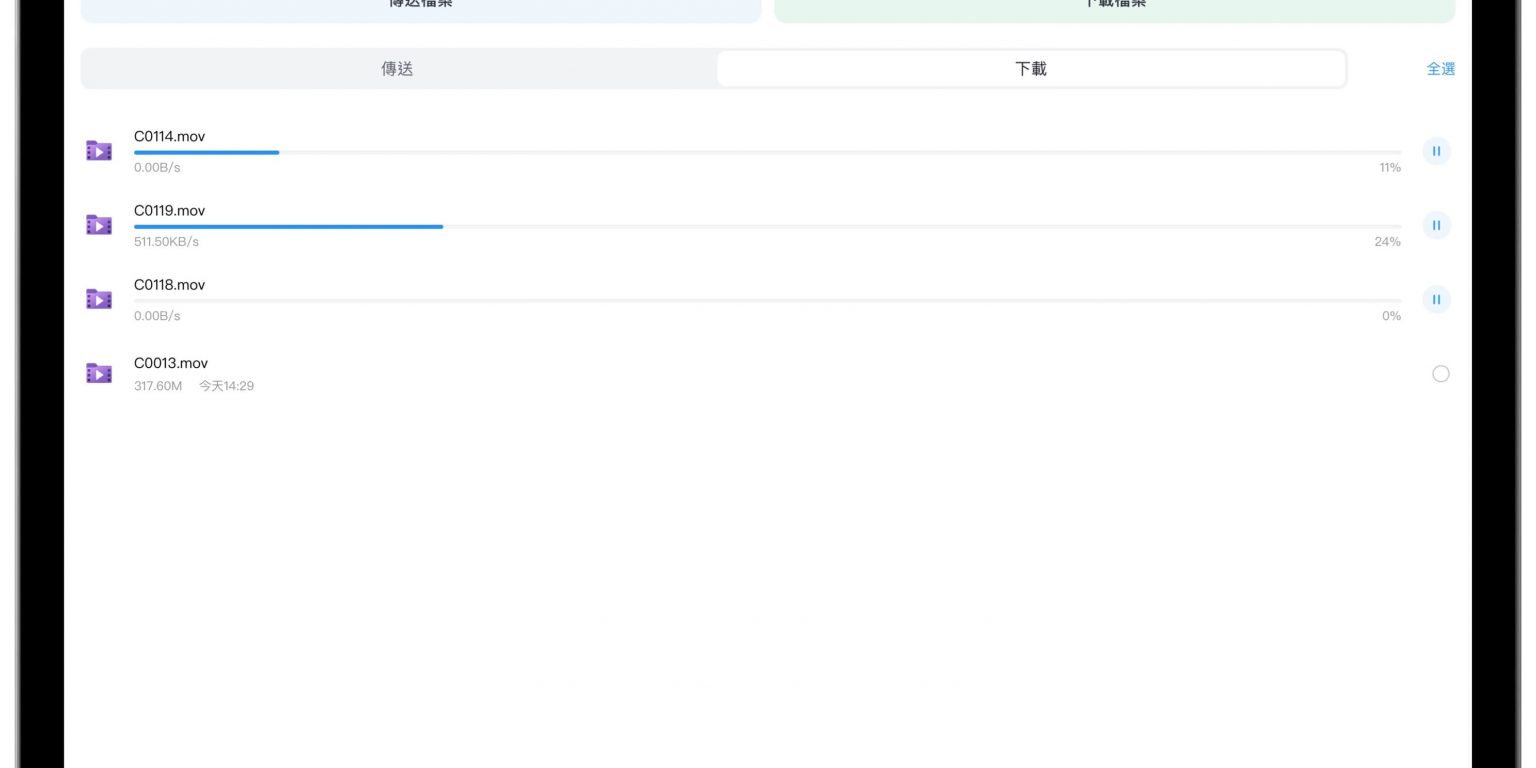This screenshot has height=768, width=1536.
Task: Open the completed C0013.mov file entry
Action: coord(171,363)
